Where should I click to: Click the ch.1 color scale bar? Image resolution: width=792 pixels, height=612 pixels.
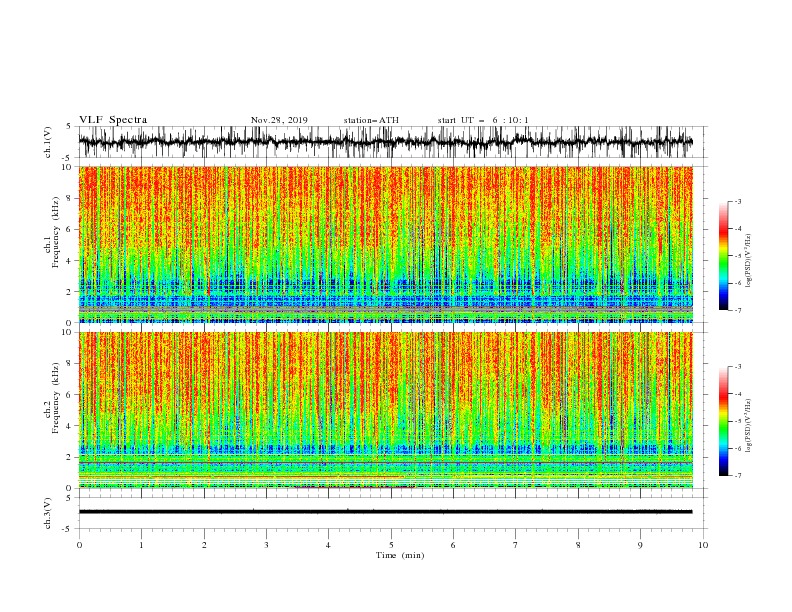click(x=723, y=256)
